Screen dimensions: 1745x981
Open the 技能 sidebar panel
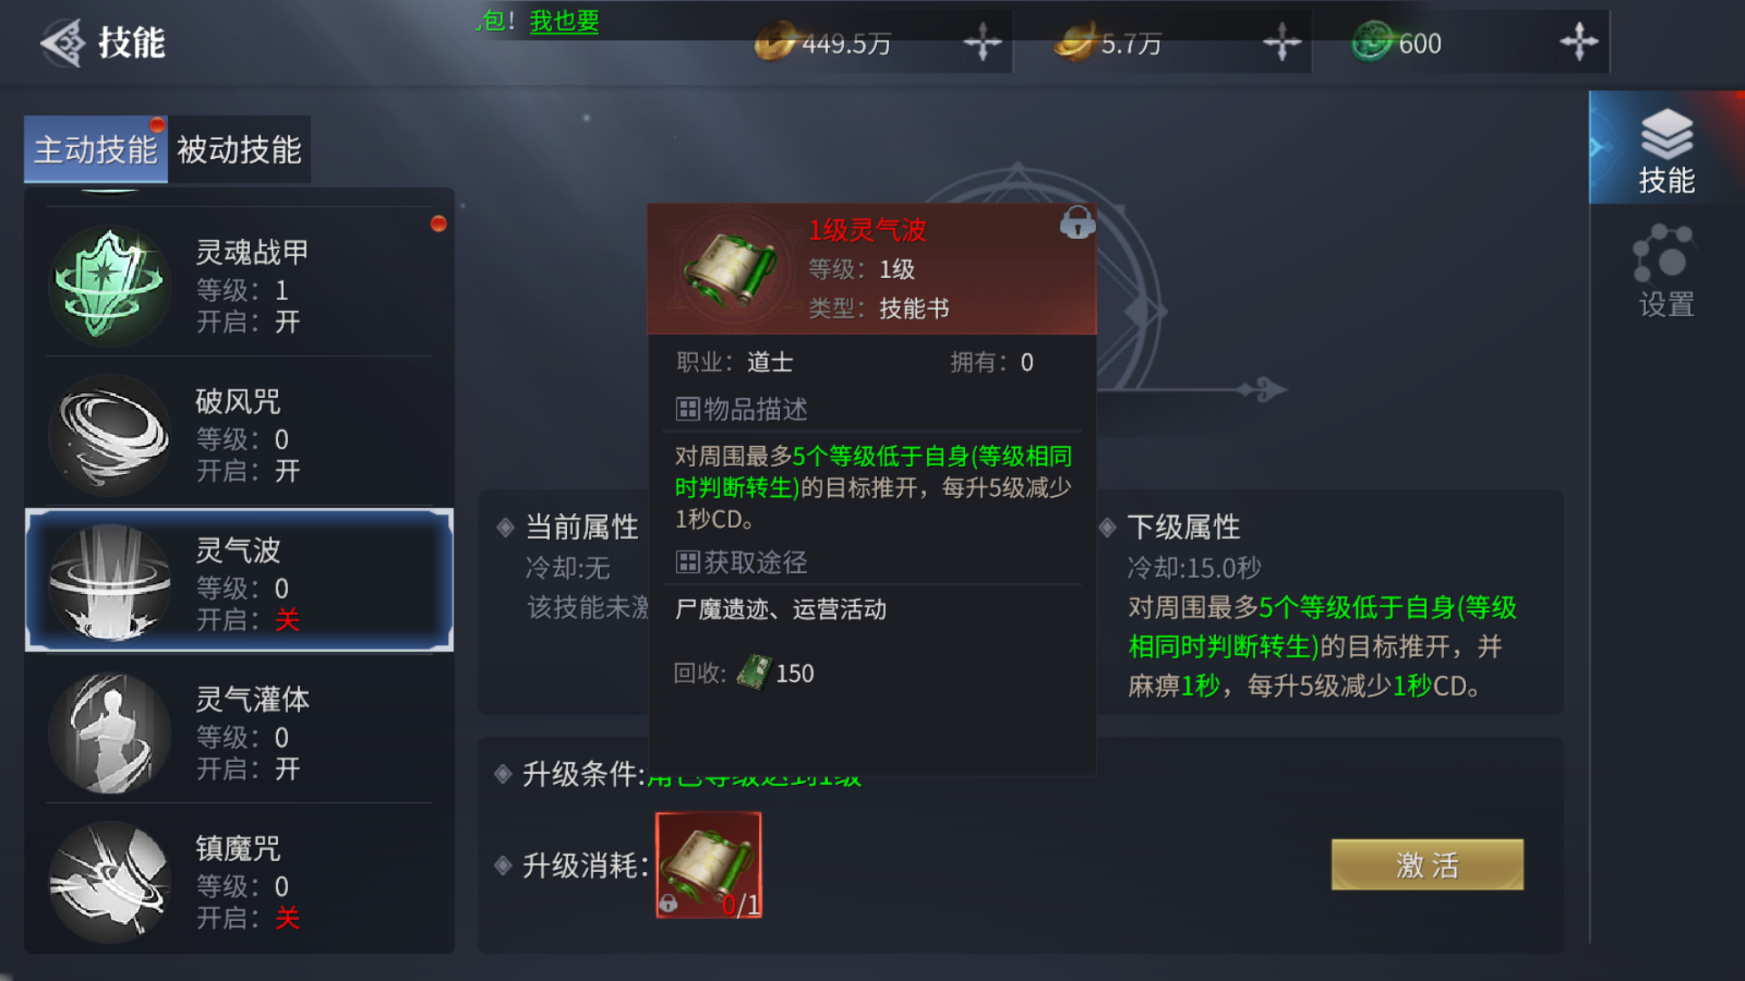(x=1666, y=150)
